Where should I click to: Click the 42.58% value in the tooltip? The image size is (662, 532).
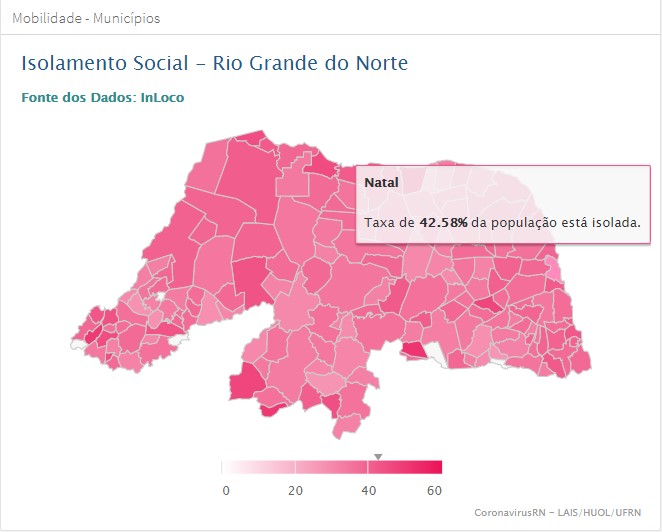tap(444, 222)
